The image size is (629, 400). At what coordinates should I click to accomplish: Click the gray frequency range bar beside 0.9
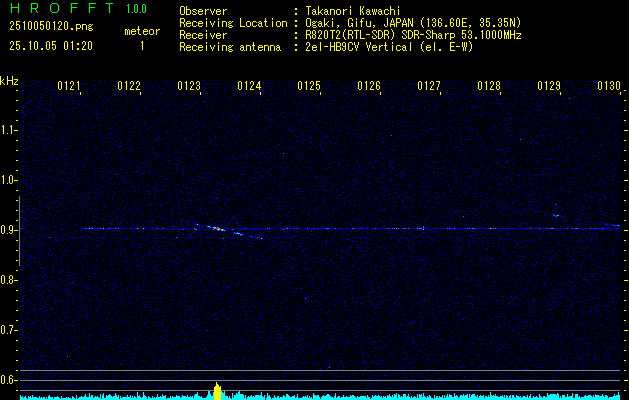point(19,231)
